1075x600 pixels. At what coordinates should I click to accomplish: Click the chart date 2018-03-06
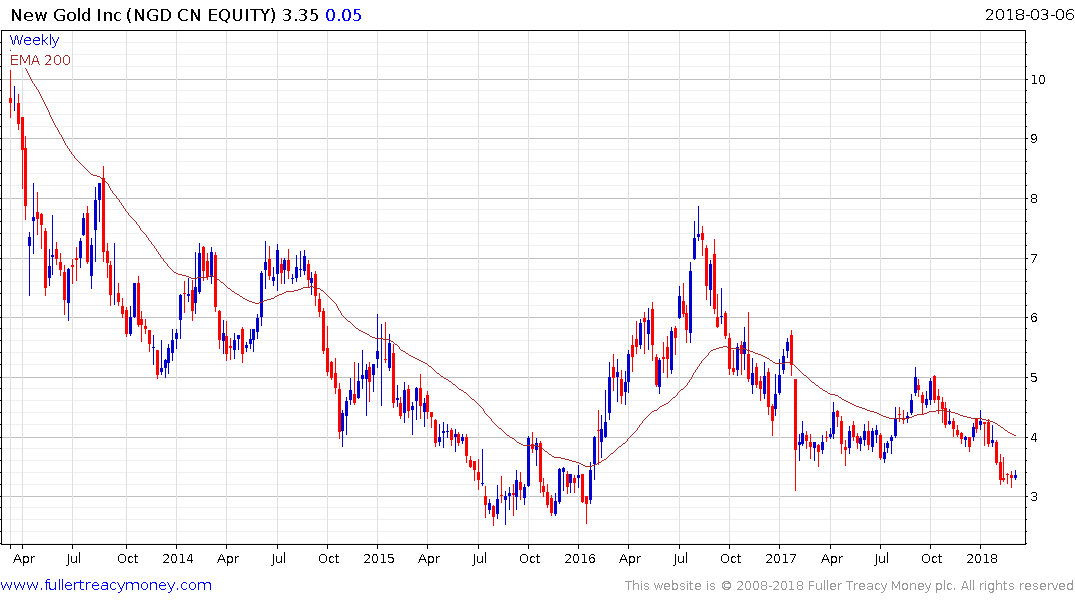click(1029, 14)
